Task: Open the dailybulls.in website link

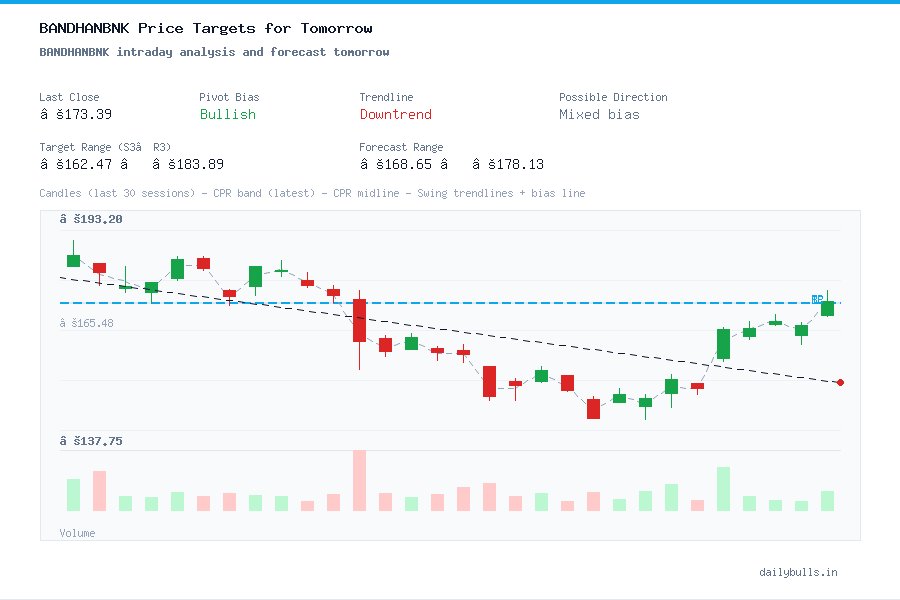Action: (x=799, y=572)
